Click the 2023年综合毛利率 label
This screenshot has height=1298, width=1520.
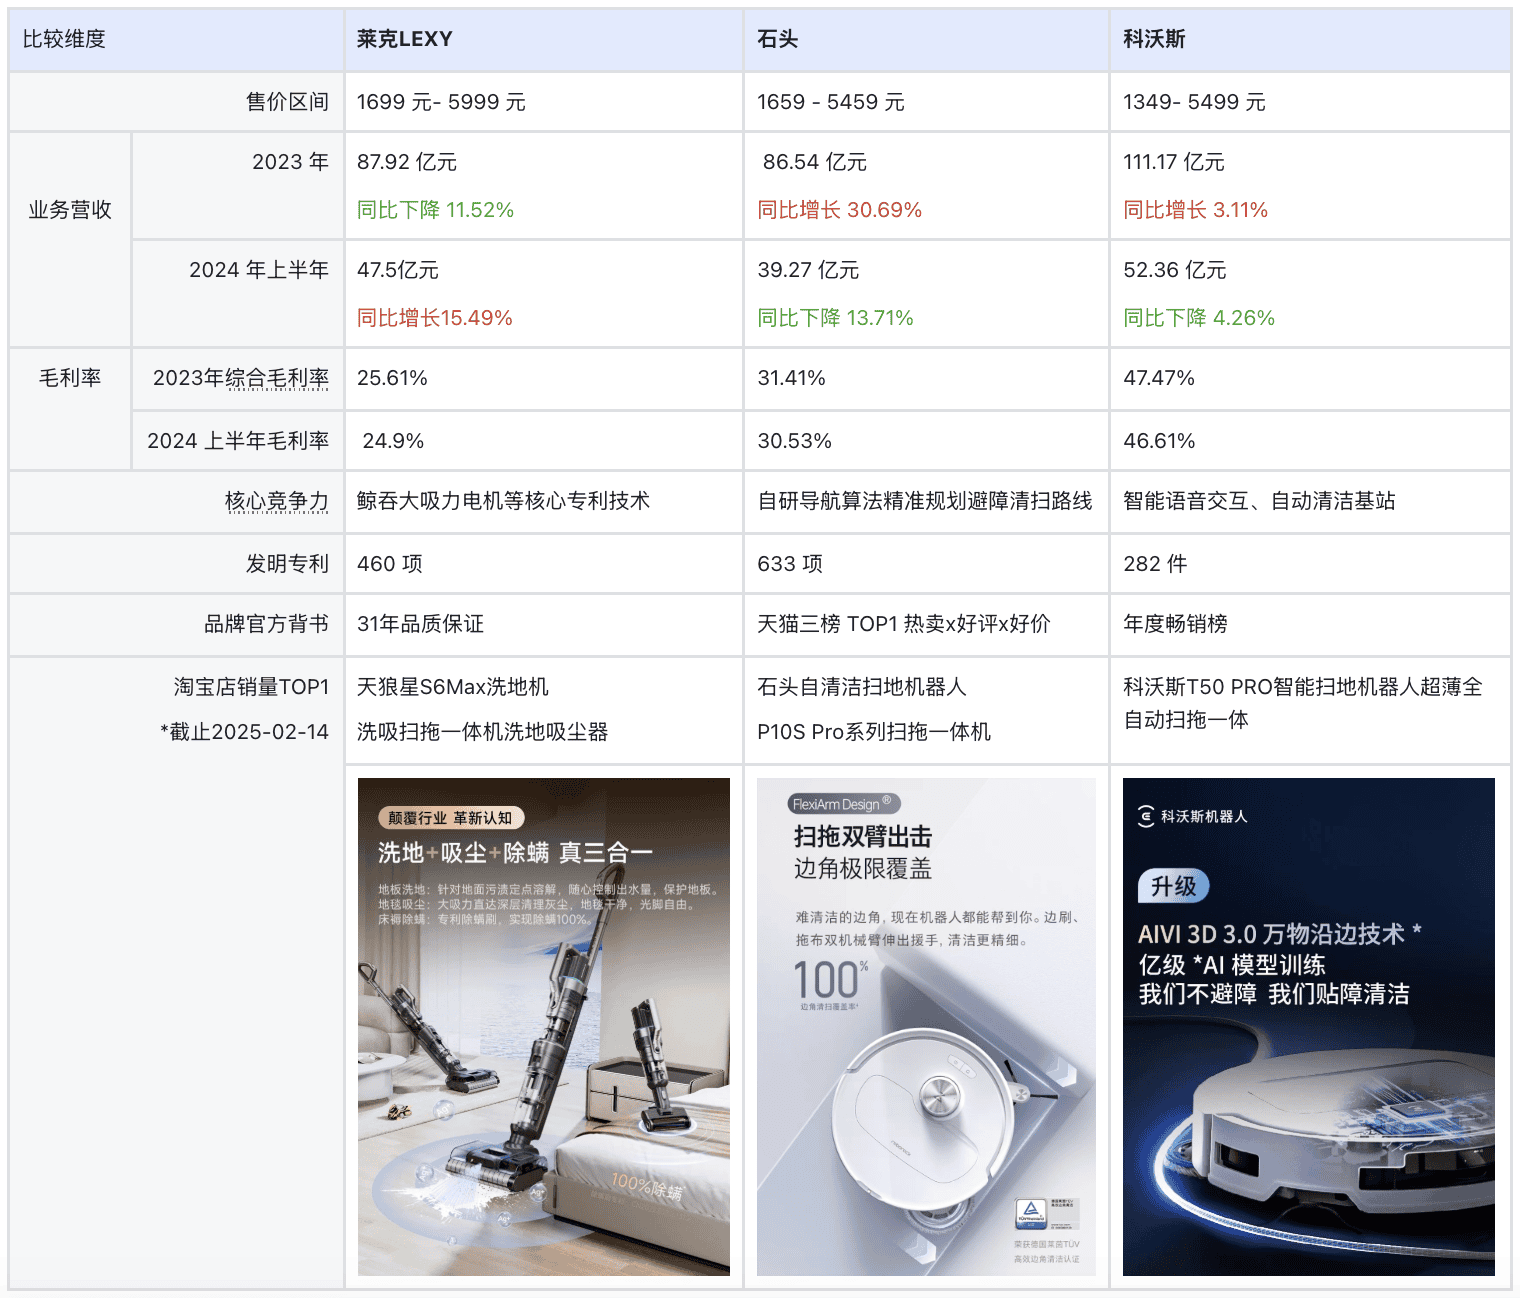click(240, 378)
